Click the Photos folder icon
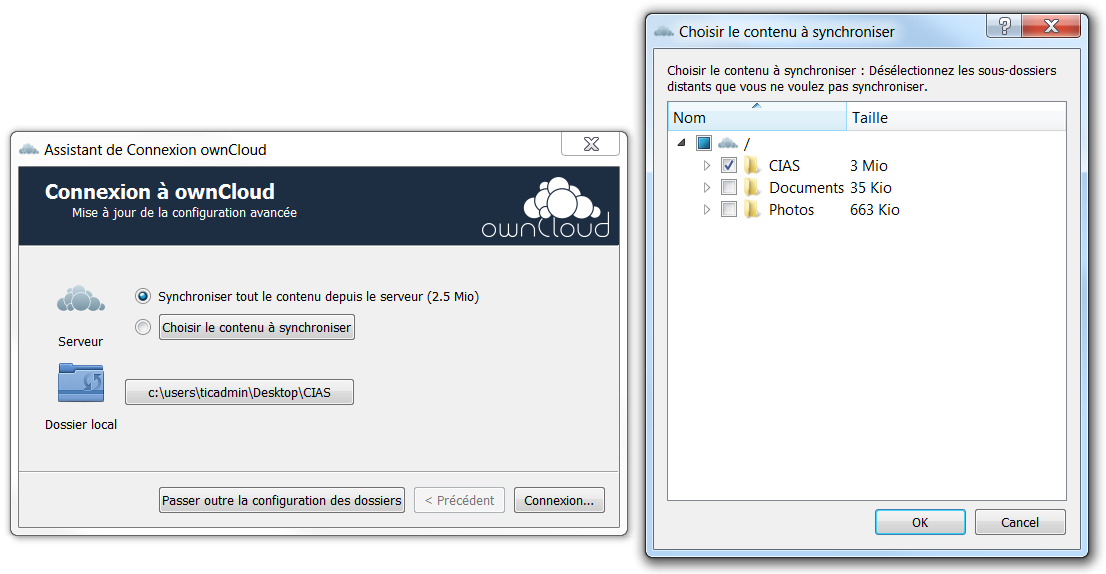 [x=753, y=210]
